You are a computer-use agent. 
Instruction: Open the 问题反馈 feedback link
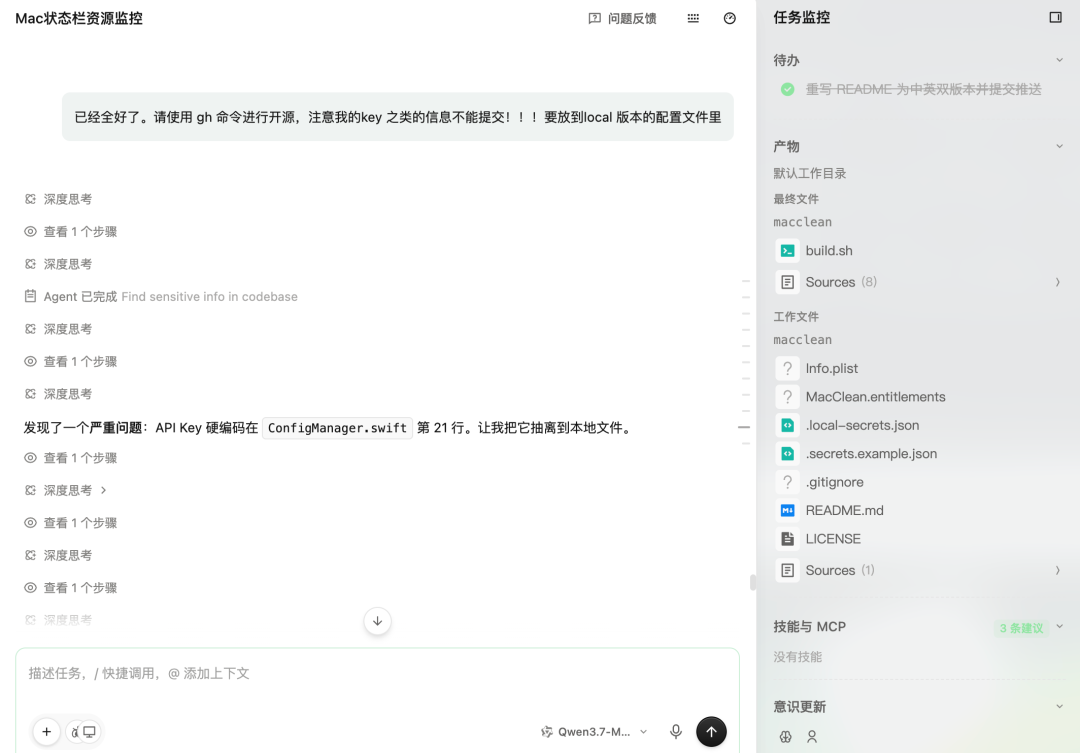coord(622,19)
